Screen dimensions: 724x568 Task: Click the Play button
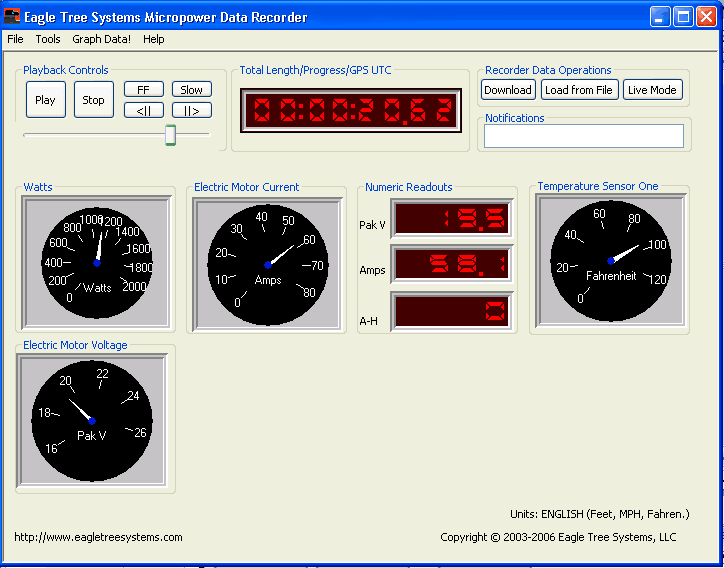pyautogui.click(x=45, y=100)
